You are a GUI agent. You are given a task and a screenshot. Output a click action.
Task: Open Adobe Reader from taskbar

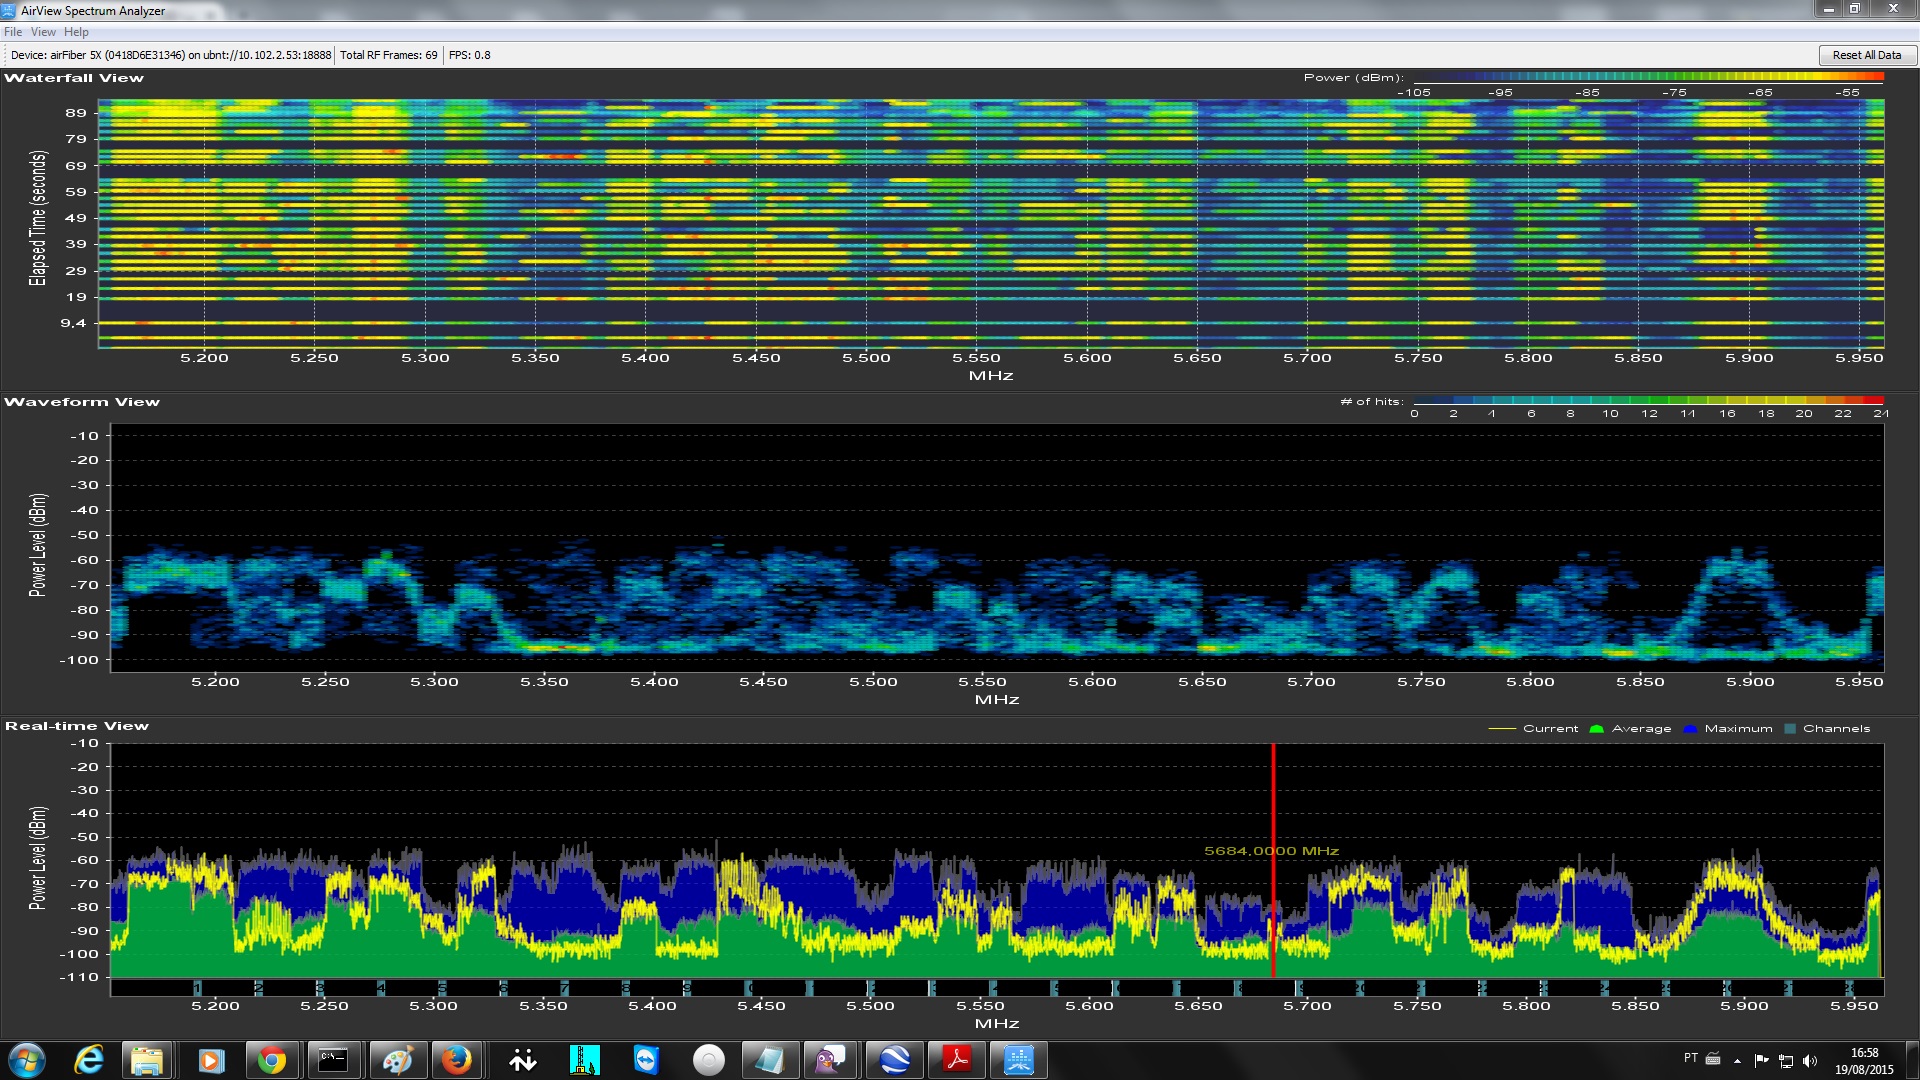pos(957,1060)
